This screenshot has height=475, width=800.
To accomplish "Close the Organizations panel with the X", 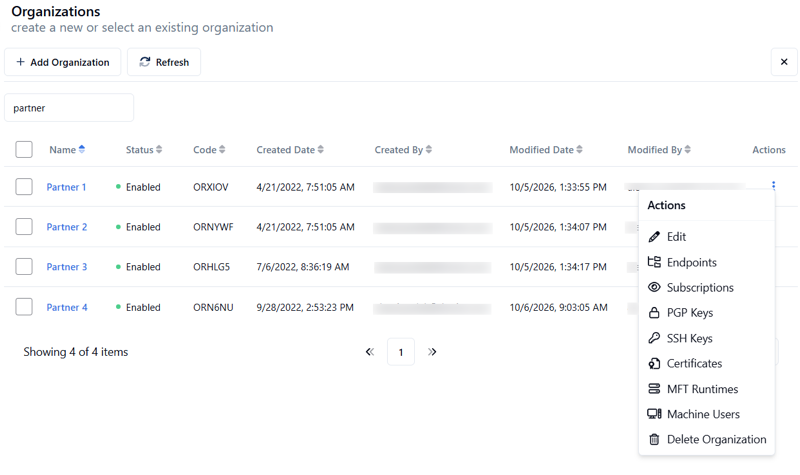I will pyautogui.click(x=784, y=62).
